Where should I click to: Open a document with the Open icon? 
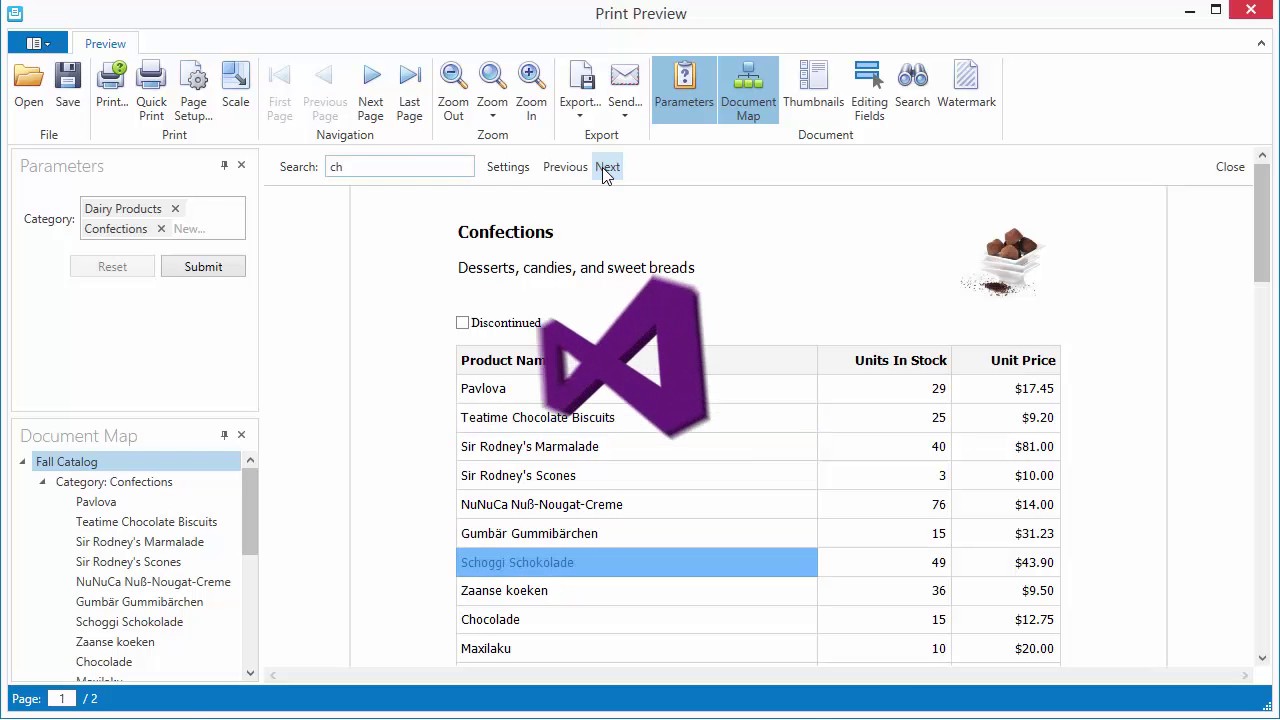(x=29, y=86)
